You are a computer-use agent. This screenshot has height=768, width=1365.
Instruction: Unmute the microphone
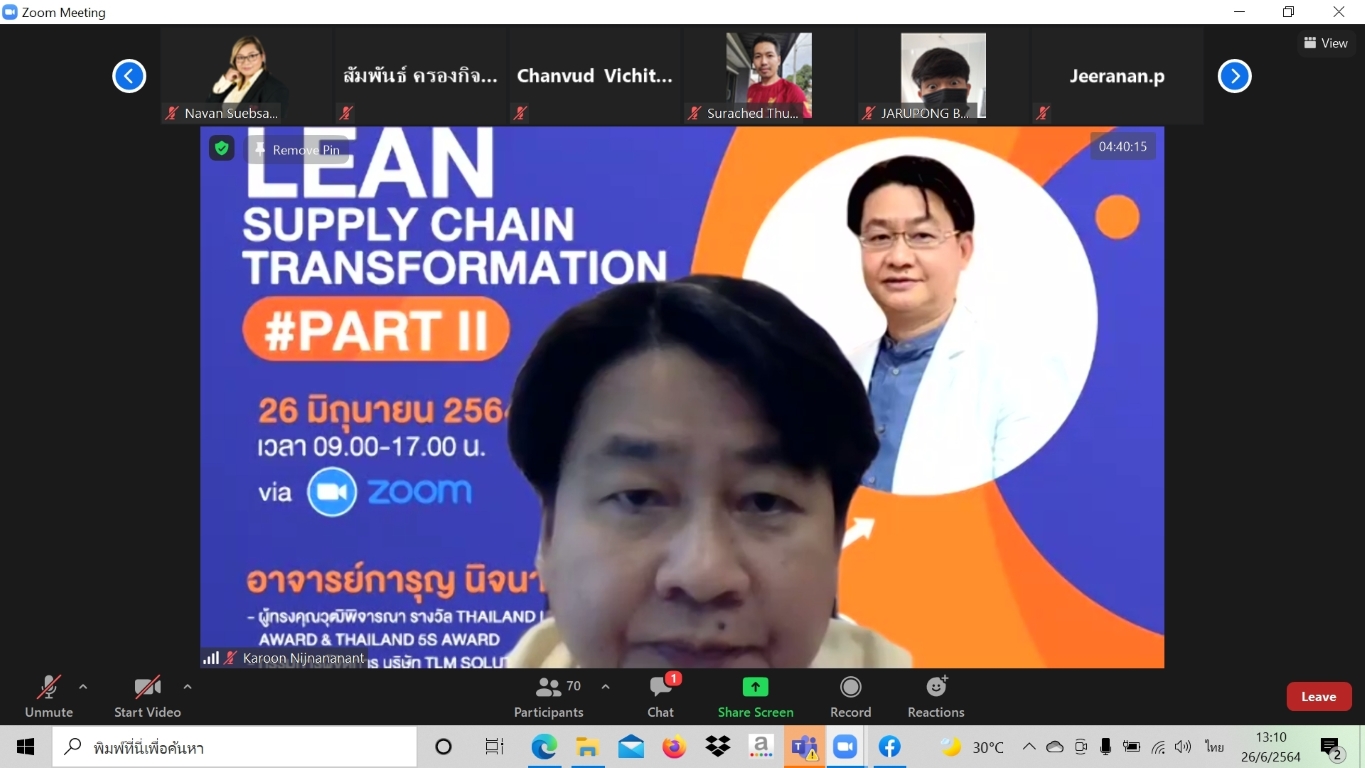(49, 697)
